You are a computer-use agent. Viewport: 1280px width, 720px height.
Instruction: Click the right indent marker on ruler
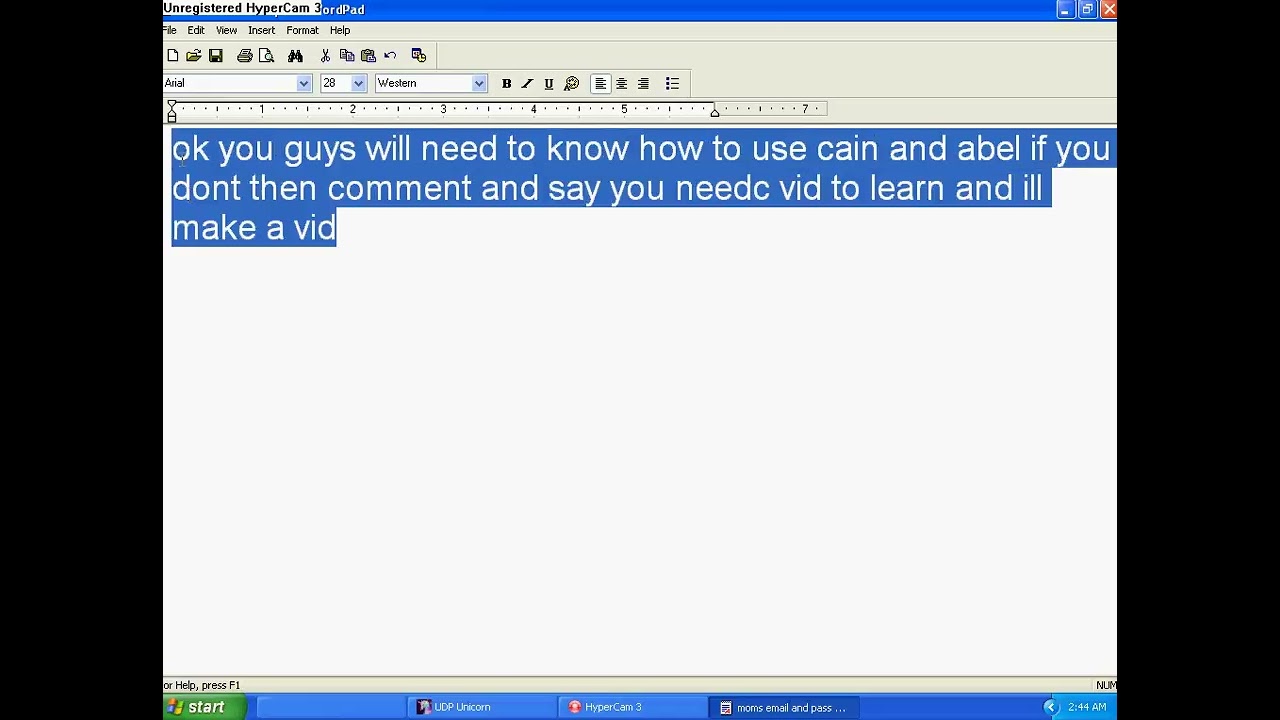click(x=715, y=112)
